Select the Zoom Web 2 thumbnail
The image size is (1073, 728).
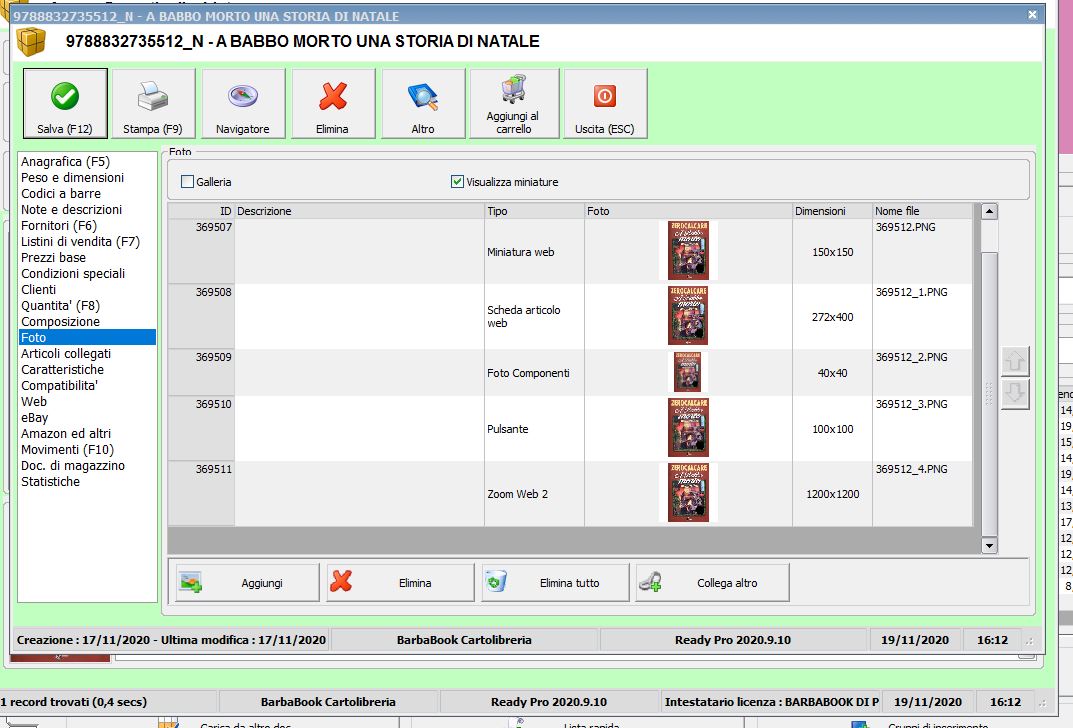click(688, 493)
